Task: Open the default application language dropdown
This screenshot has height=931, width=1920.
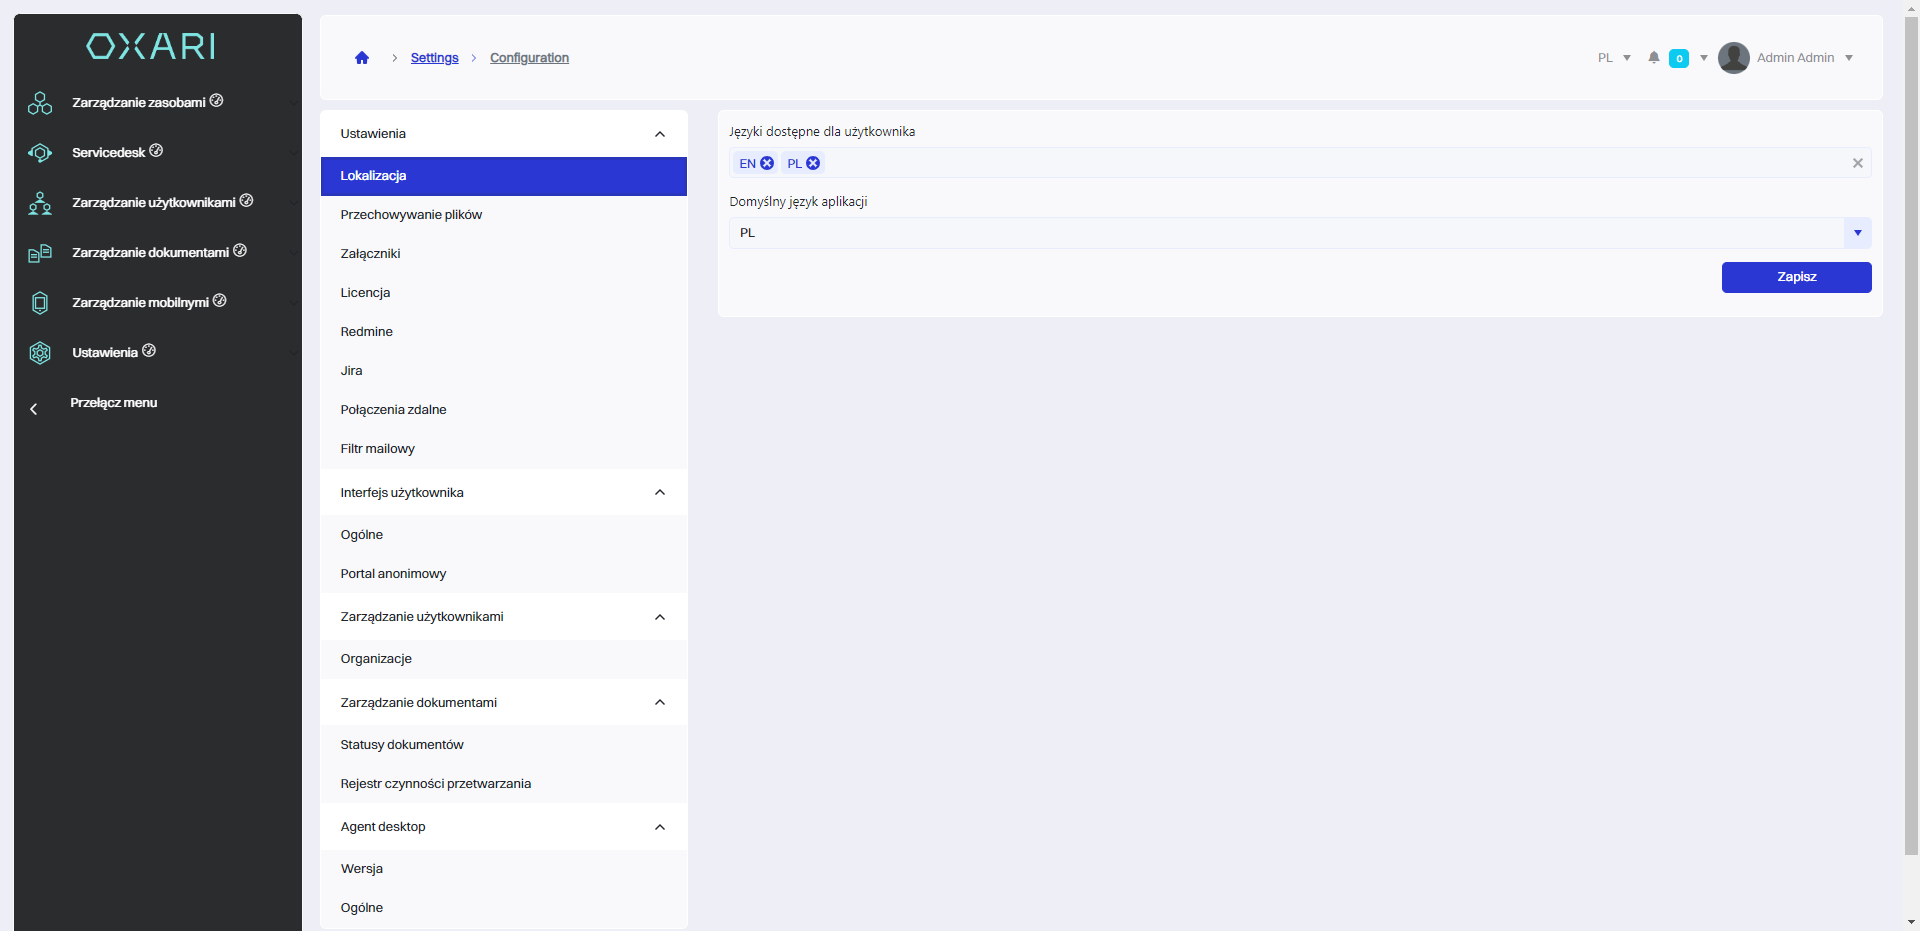Action: point(1857,233)
